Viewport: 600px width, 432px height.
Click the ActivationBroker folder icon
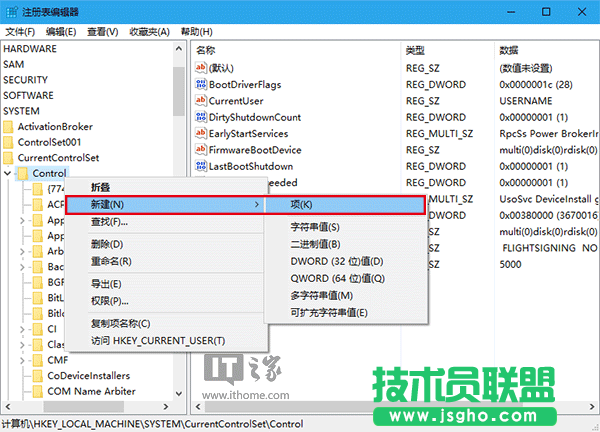click(8, 127)
